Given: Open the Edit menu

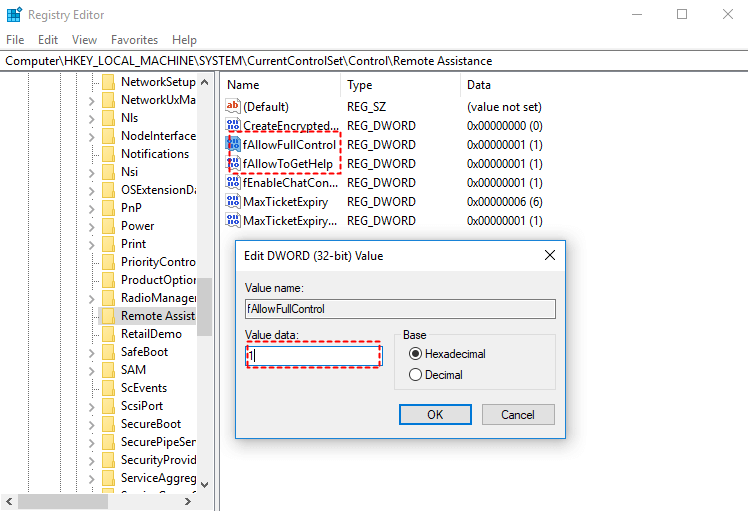Looking at the screenshot, I should 48,40.
